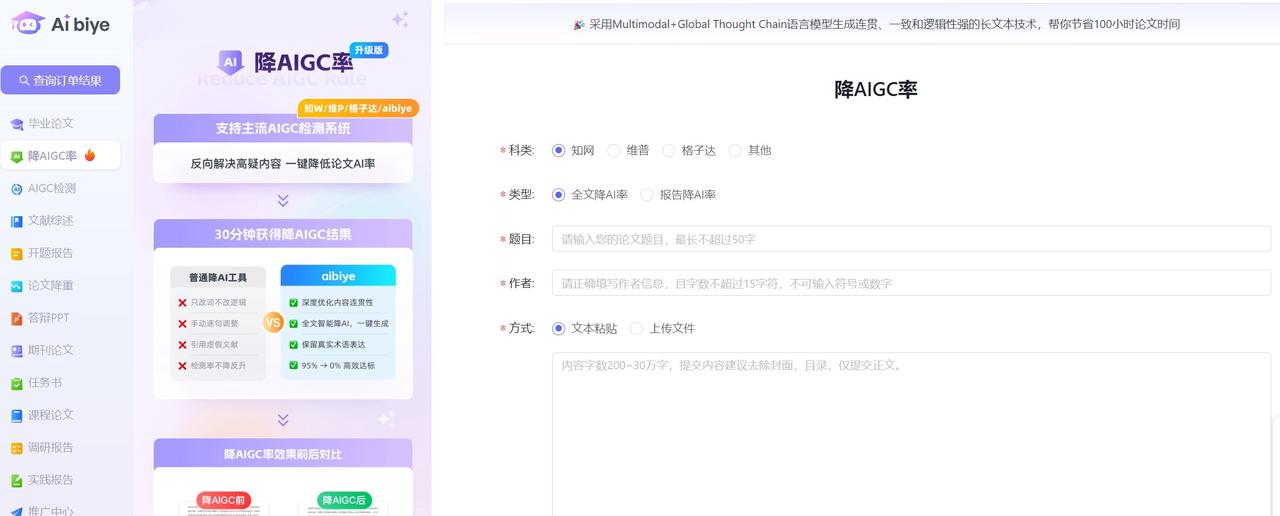The width and height of the screenshot is (1280, 516).
Task: Click the VS badge in comparison
Action: (x=273, y=322)
